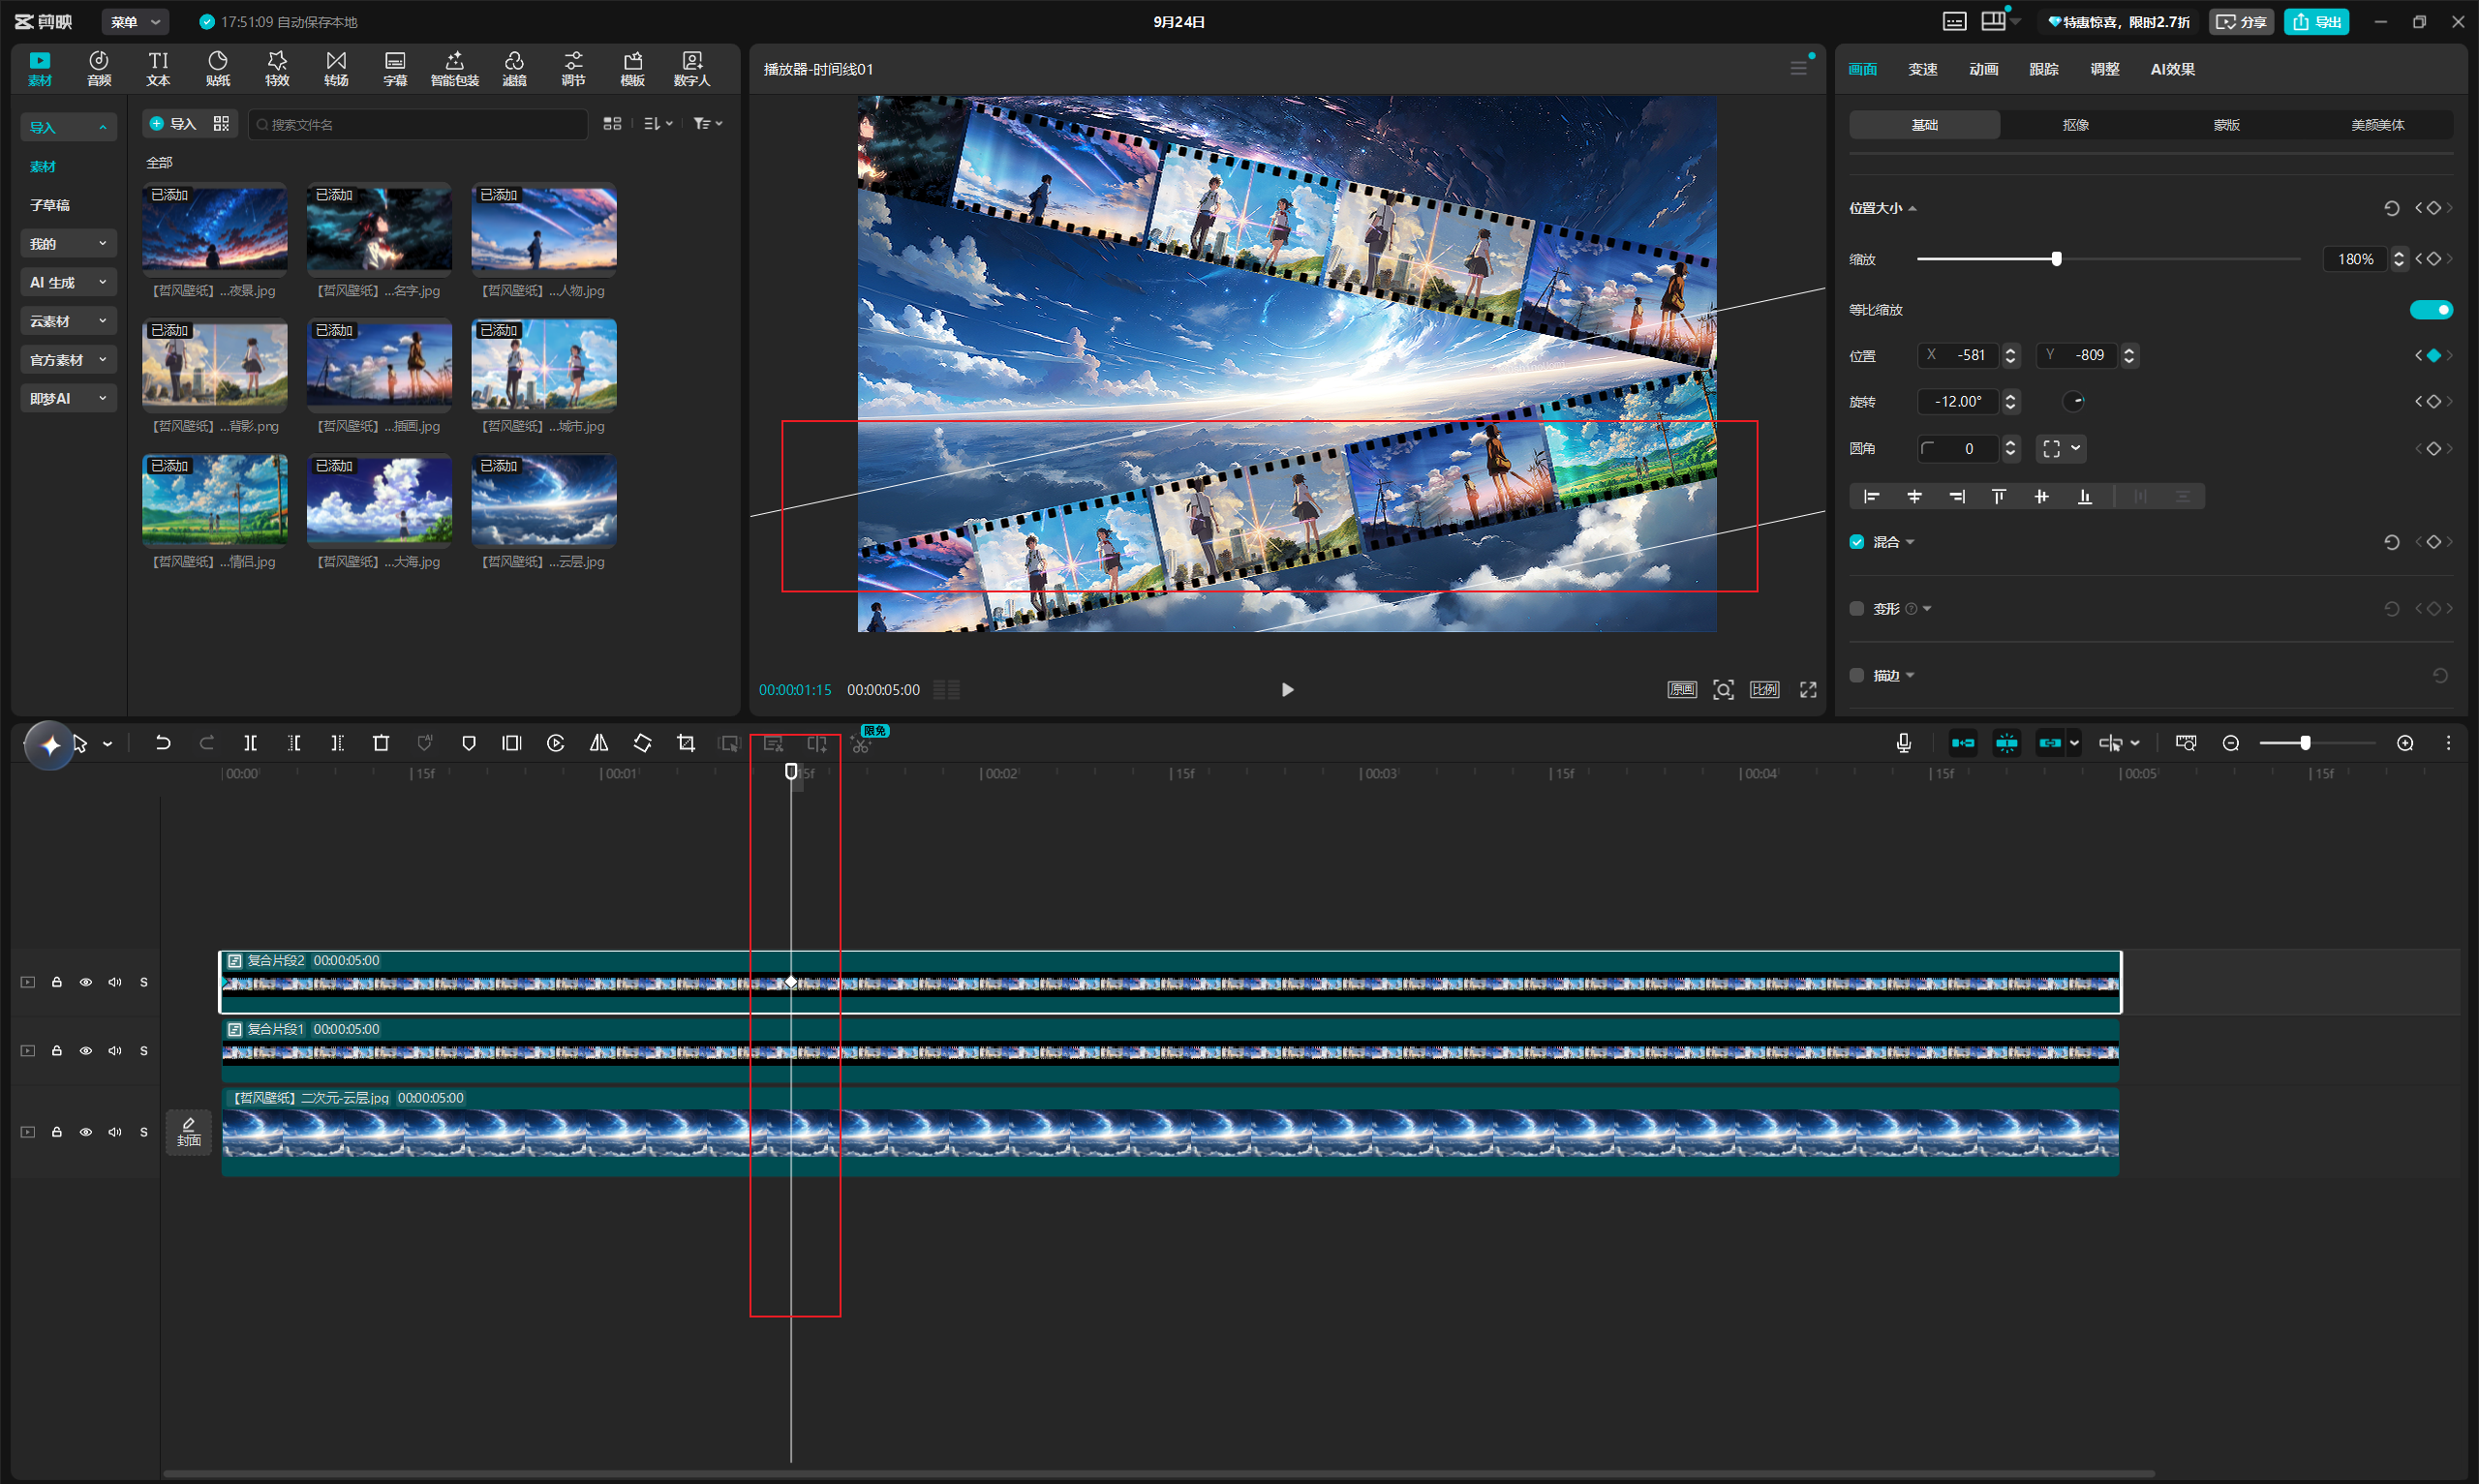The width and height of the screenshot is (2479, 1484).
Task: Click the timeline zoom-out minus icon
Action: (2230, 743)
